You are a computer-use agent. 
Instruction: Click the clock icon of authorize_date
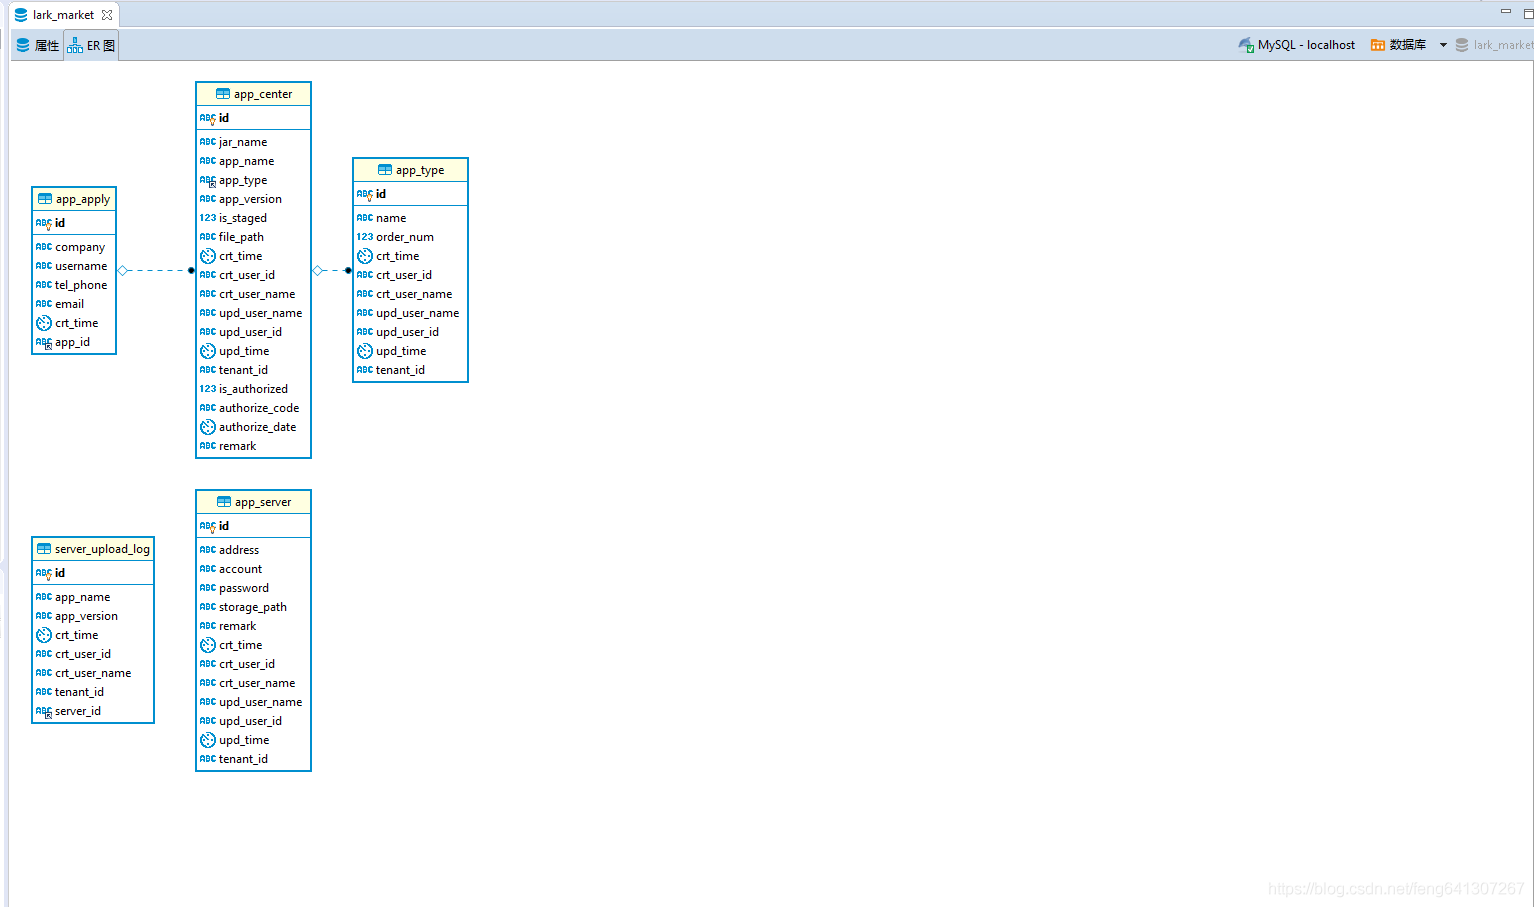pos(208,427)
